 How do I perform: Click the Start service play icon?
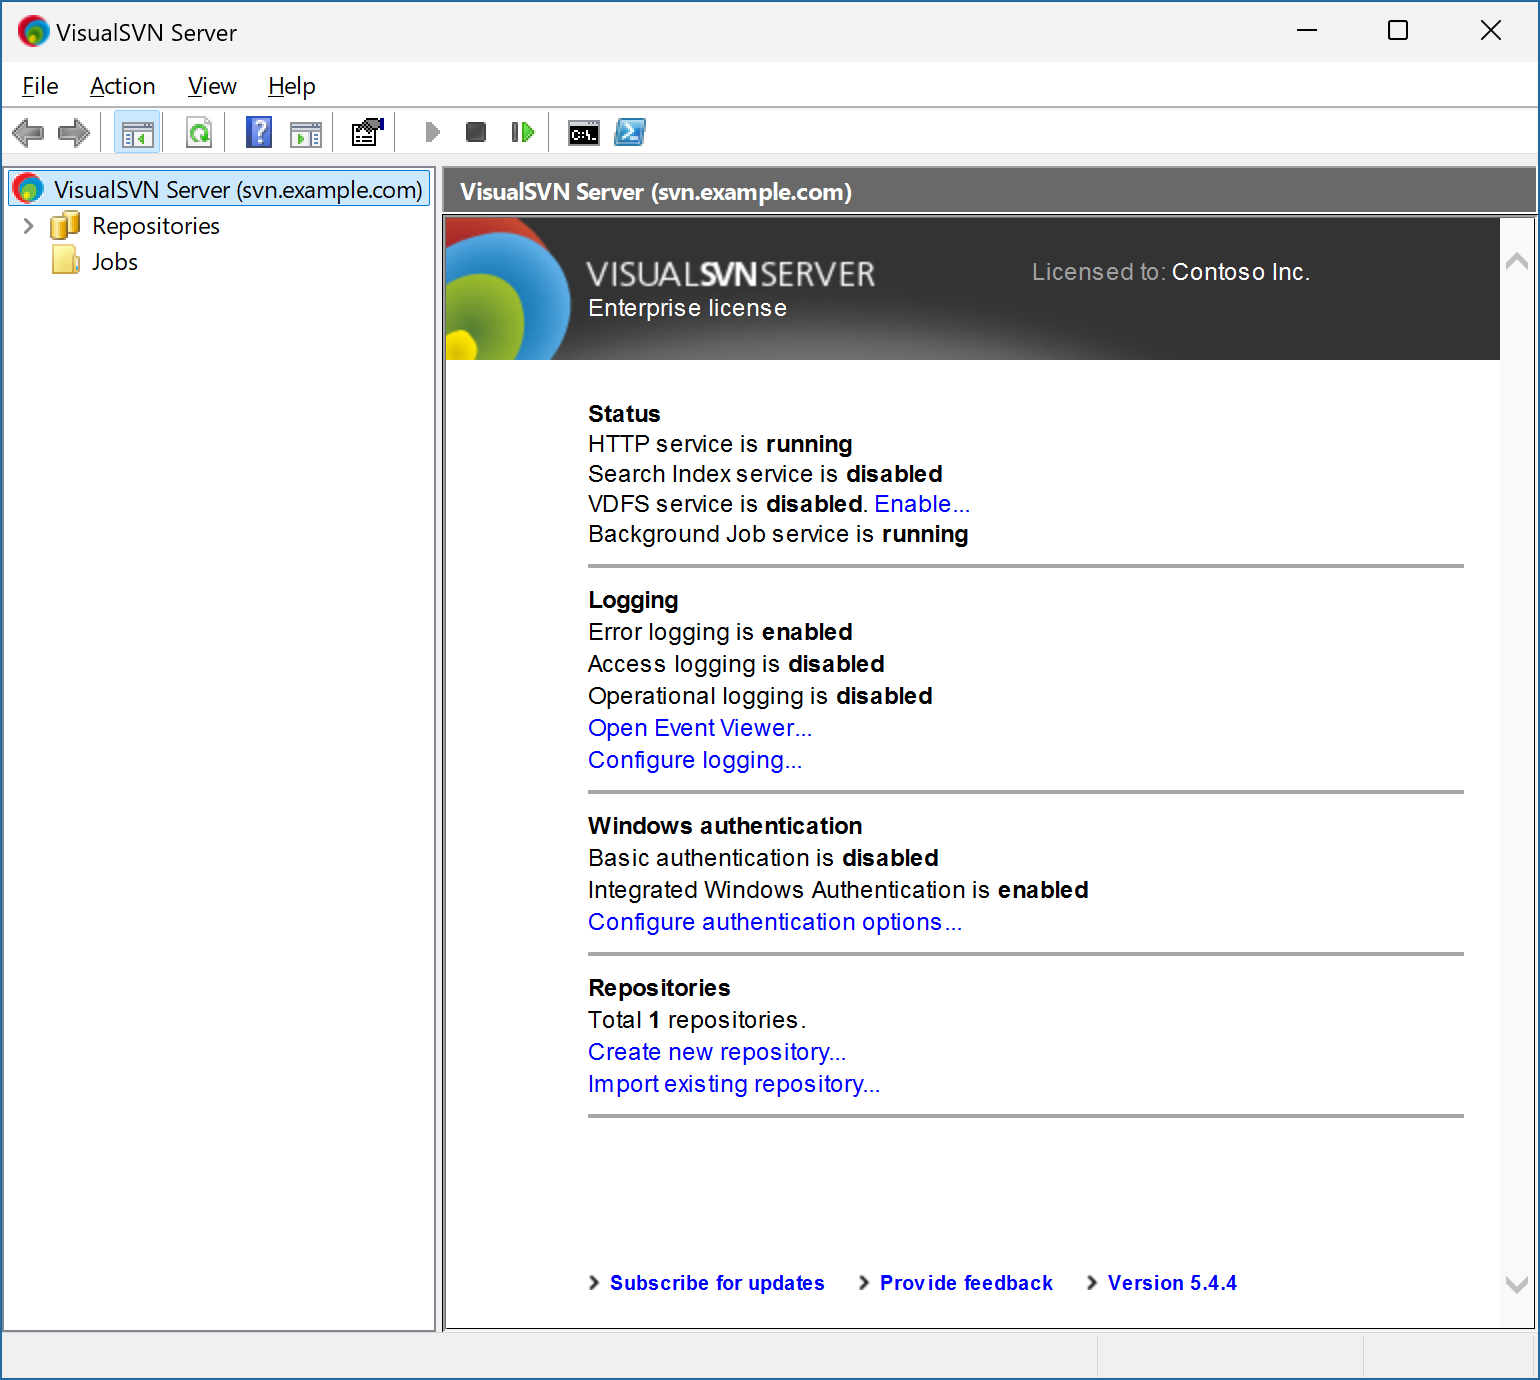(432, 132)
